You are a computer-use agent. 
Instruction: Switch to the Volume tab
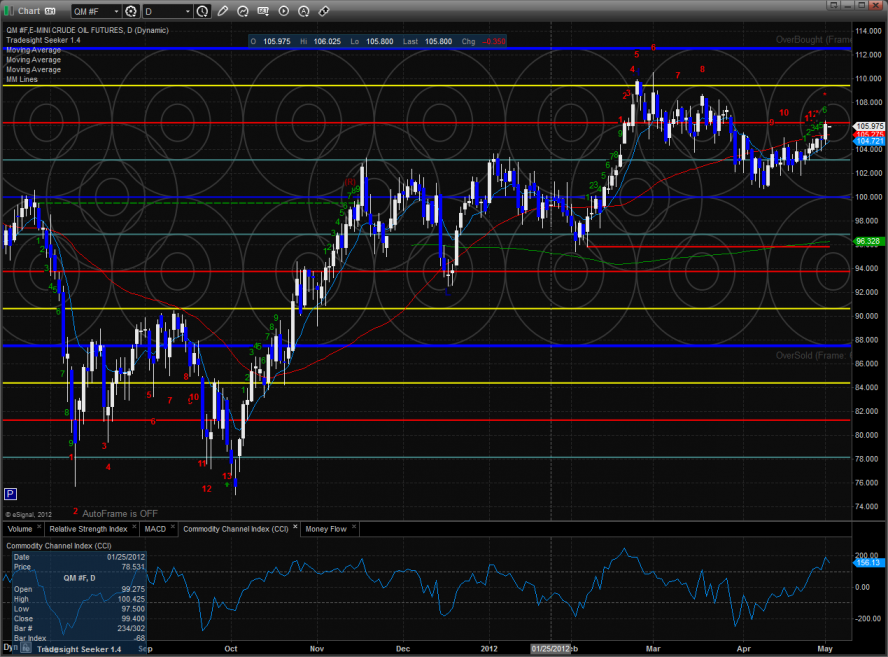tap(19, 528)
